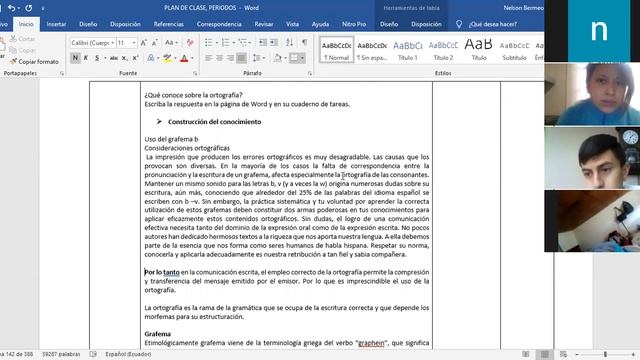Switch to Web Layout view icon
640x360 pixels.
coord(564,354)
